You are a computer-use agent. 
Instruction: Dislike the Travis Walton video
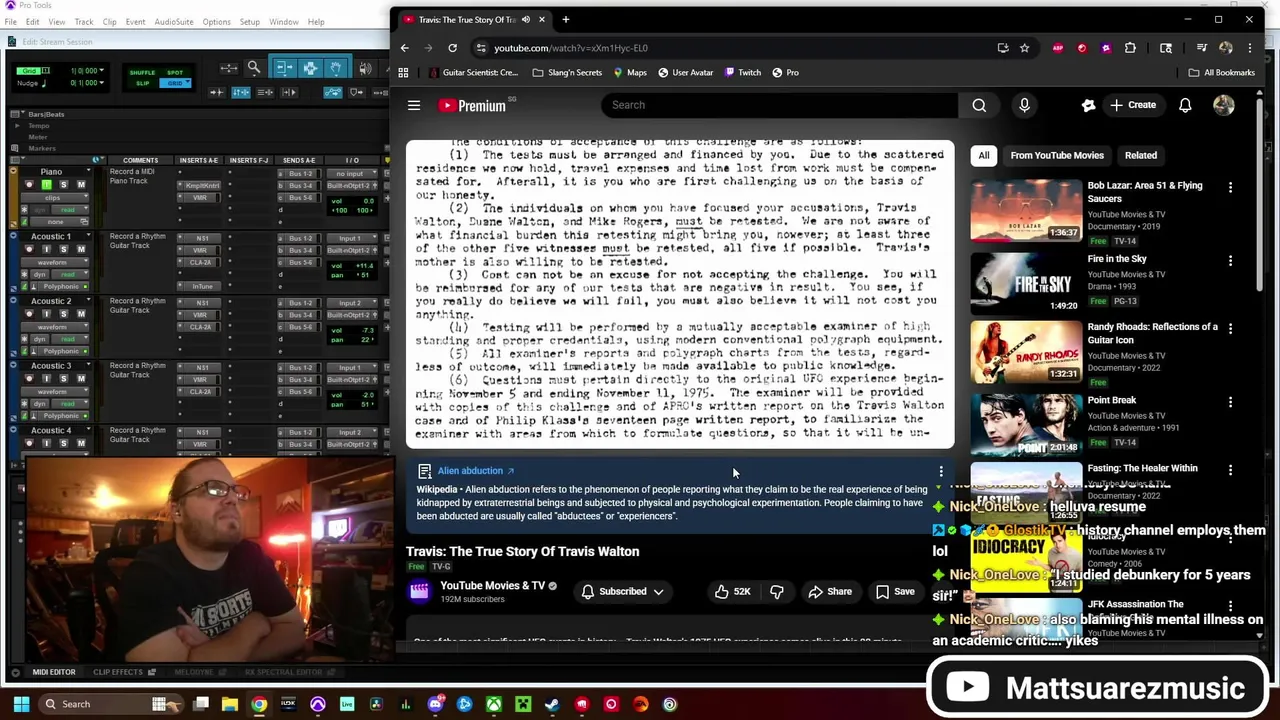click(777, 591)
